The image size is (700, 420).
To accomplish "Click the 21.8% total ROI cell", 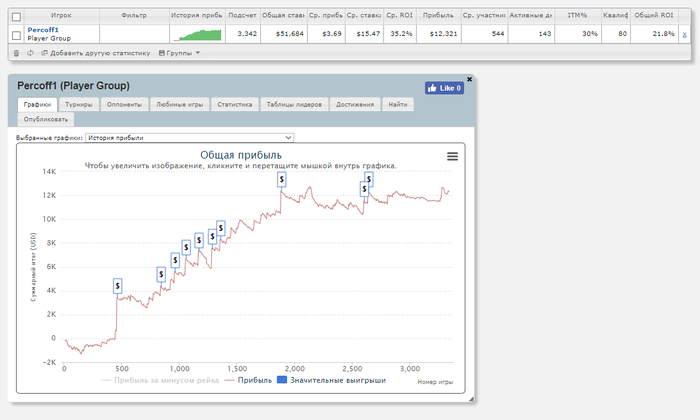I will click(654, 34).
